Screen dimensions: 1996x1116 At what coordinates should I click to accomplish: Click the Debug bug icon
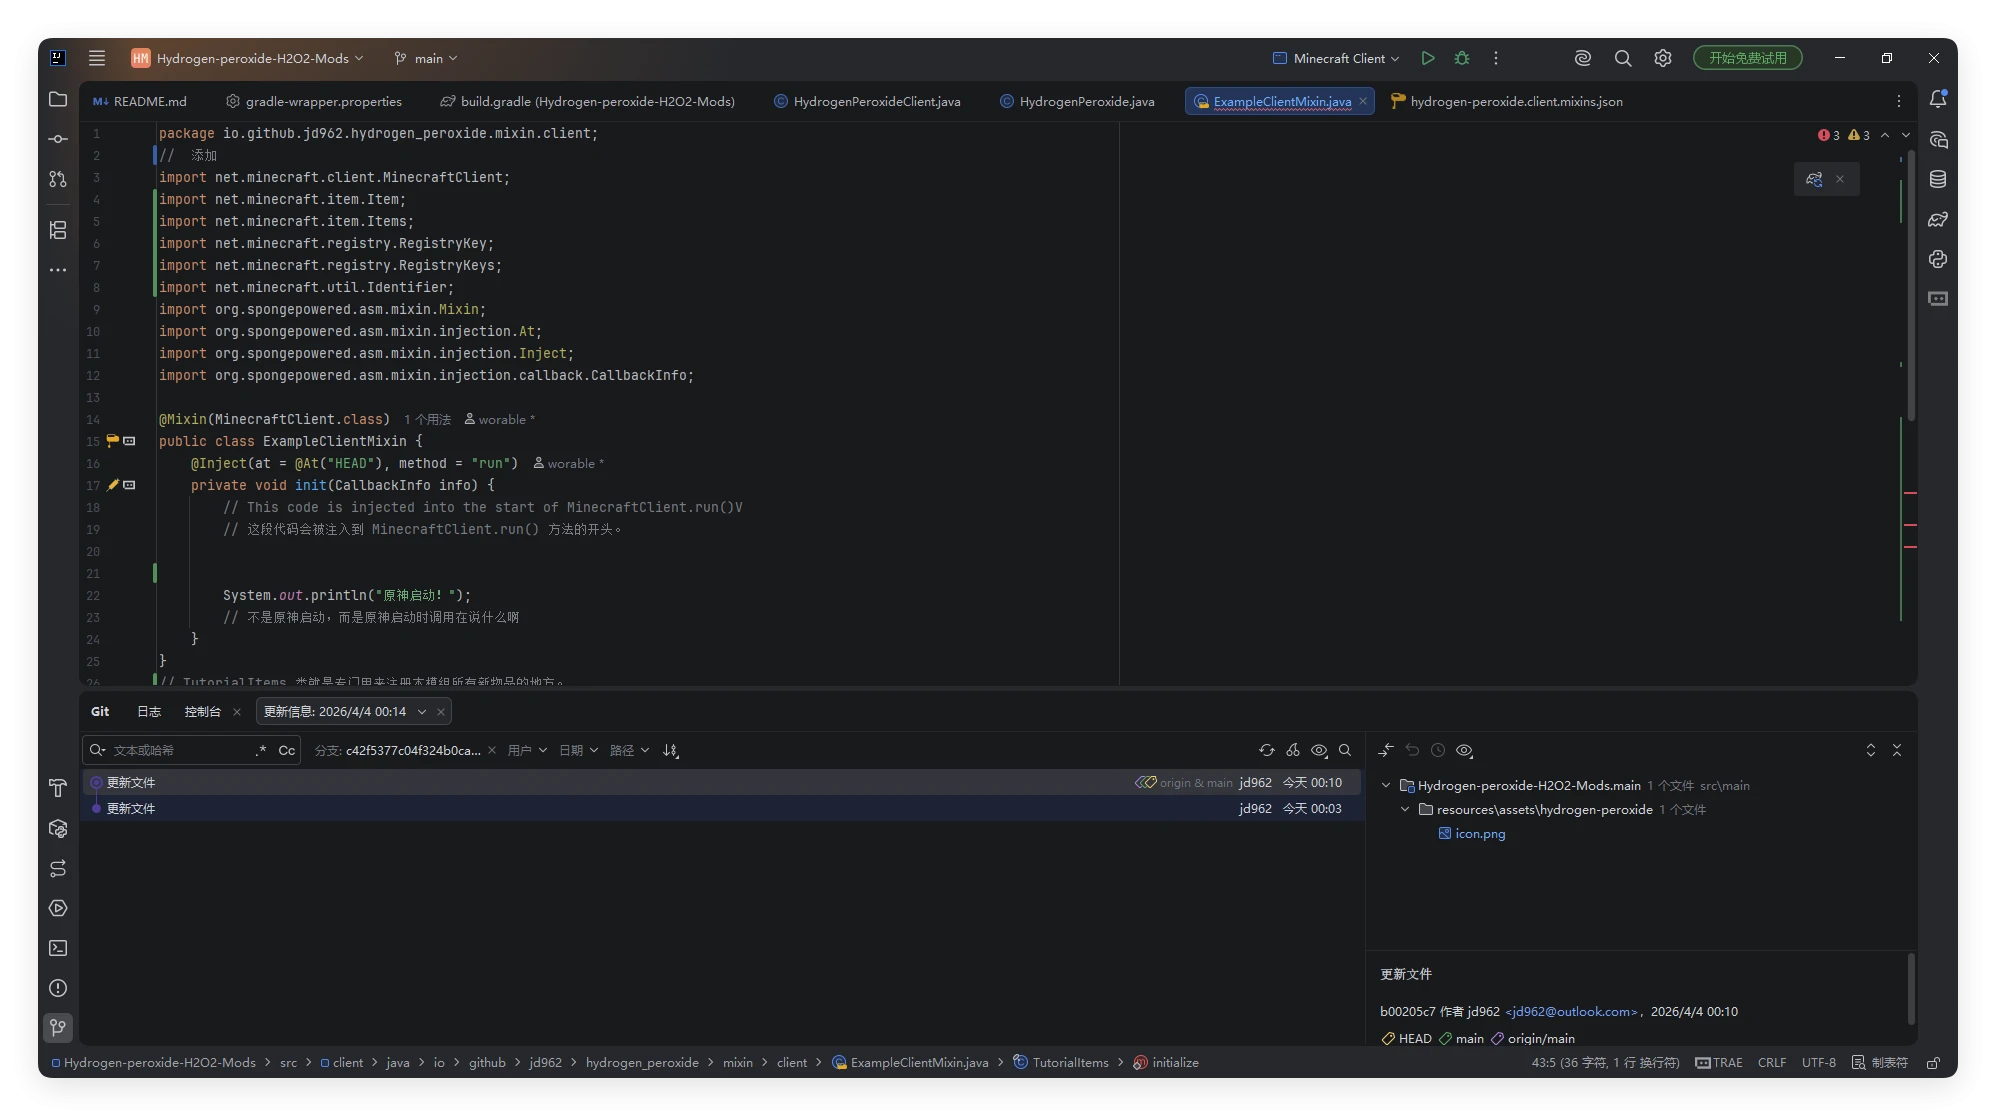coord(1462,58)
